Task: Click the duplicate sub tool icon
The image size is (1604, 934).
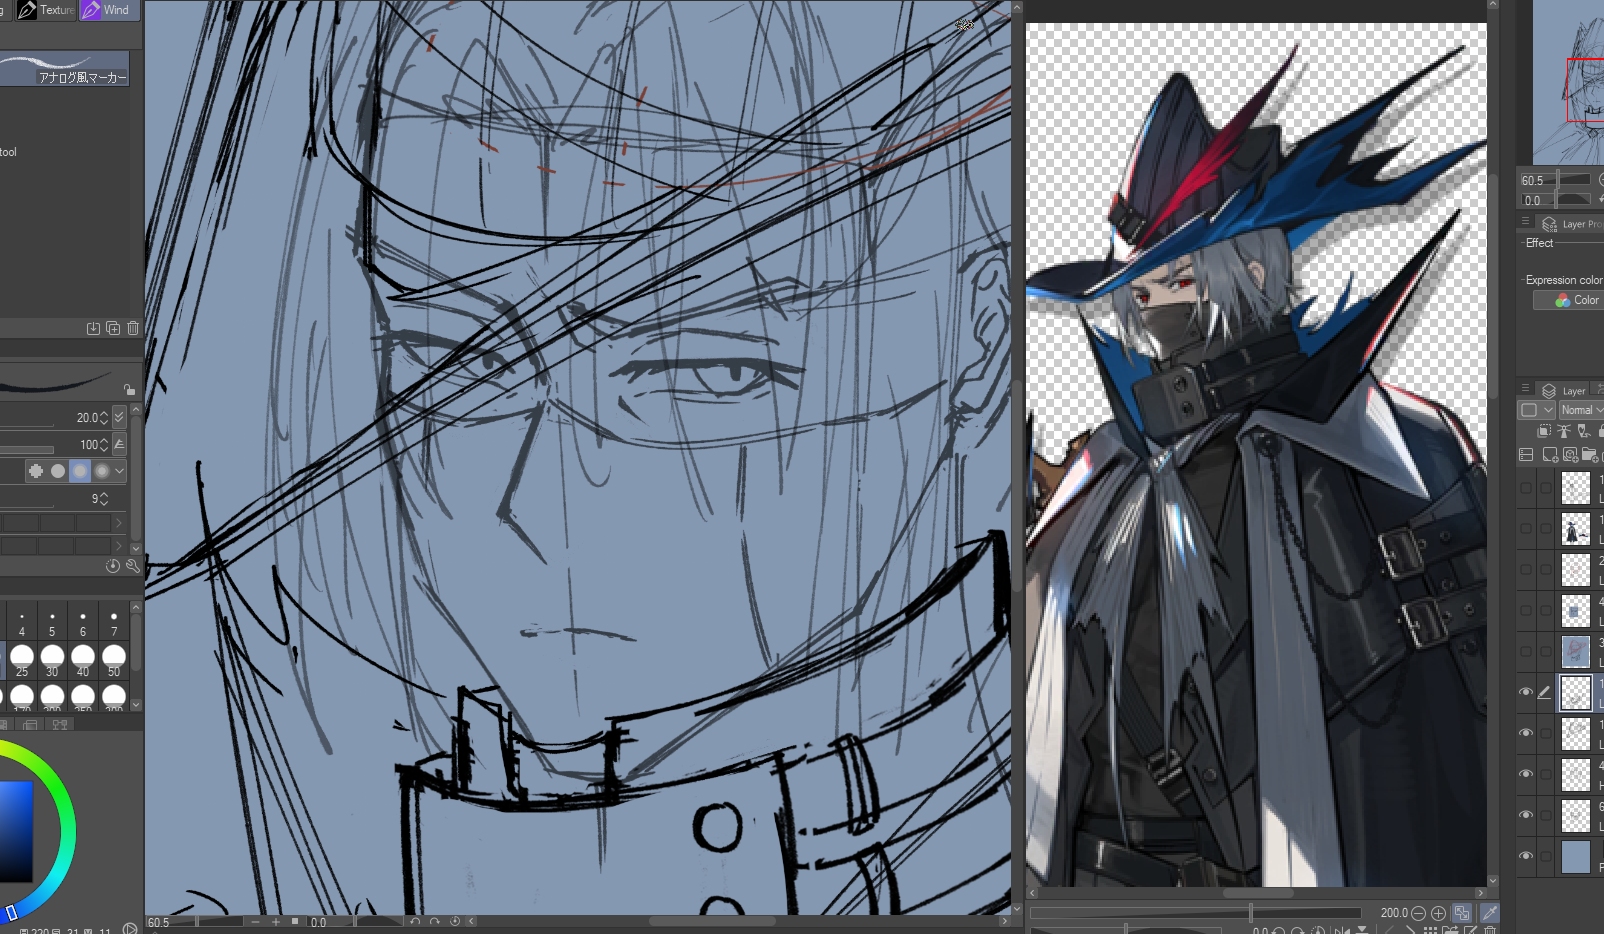Action: tap(113, 328)
